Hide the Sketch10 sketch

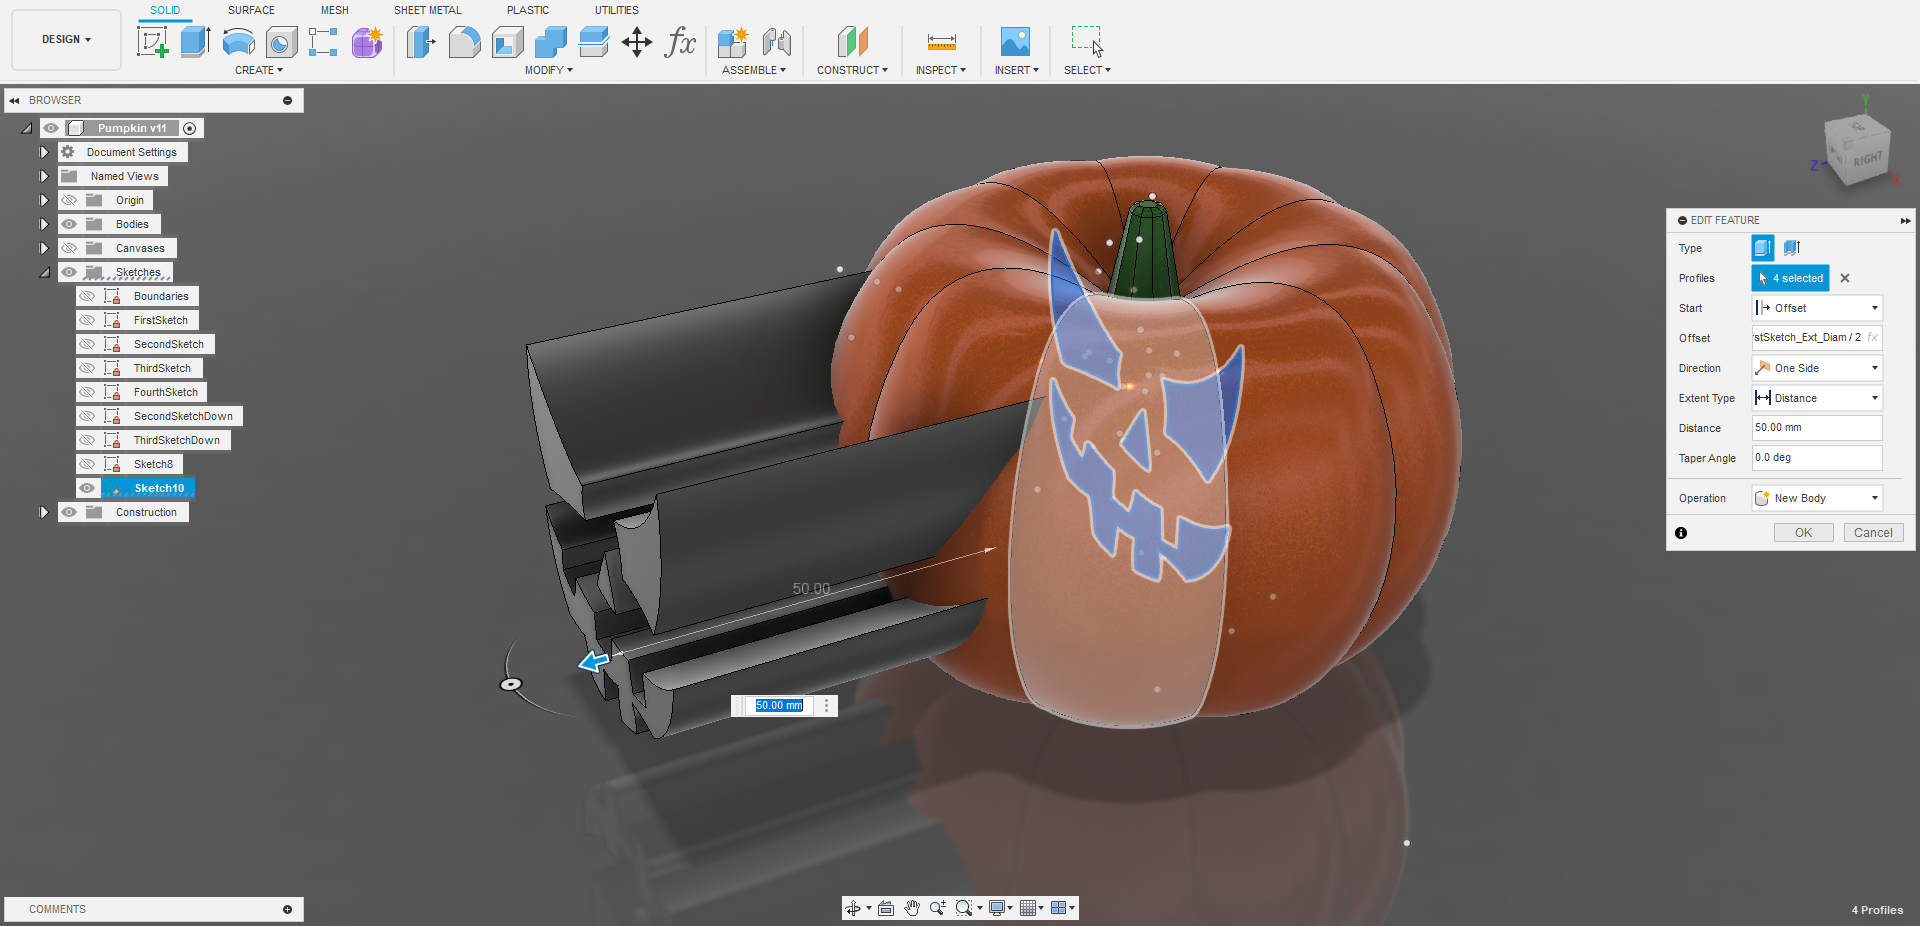click(87, 488)
